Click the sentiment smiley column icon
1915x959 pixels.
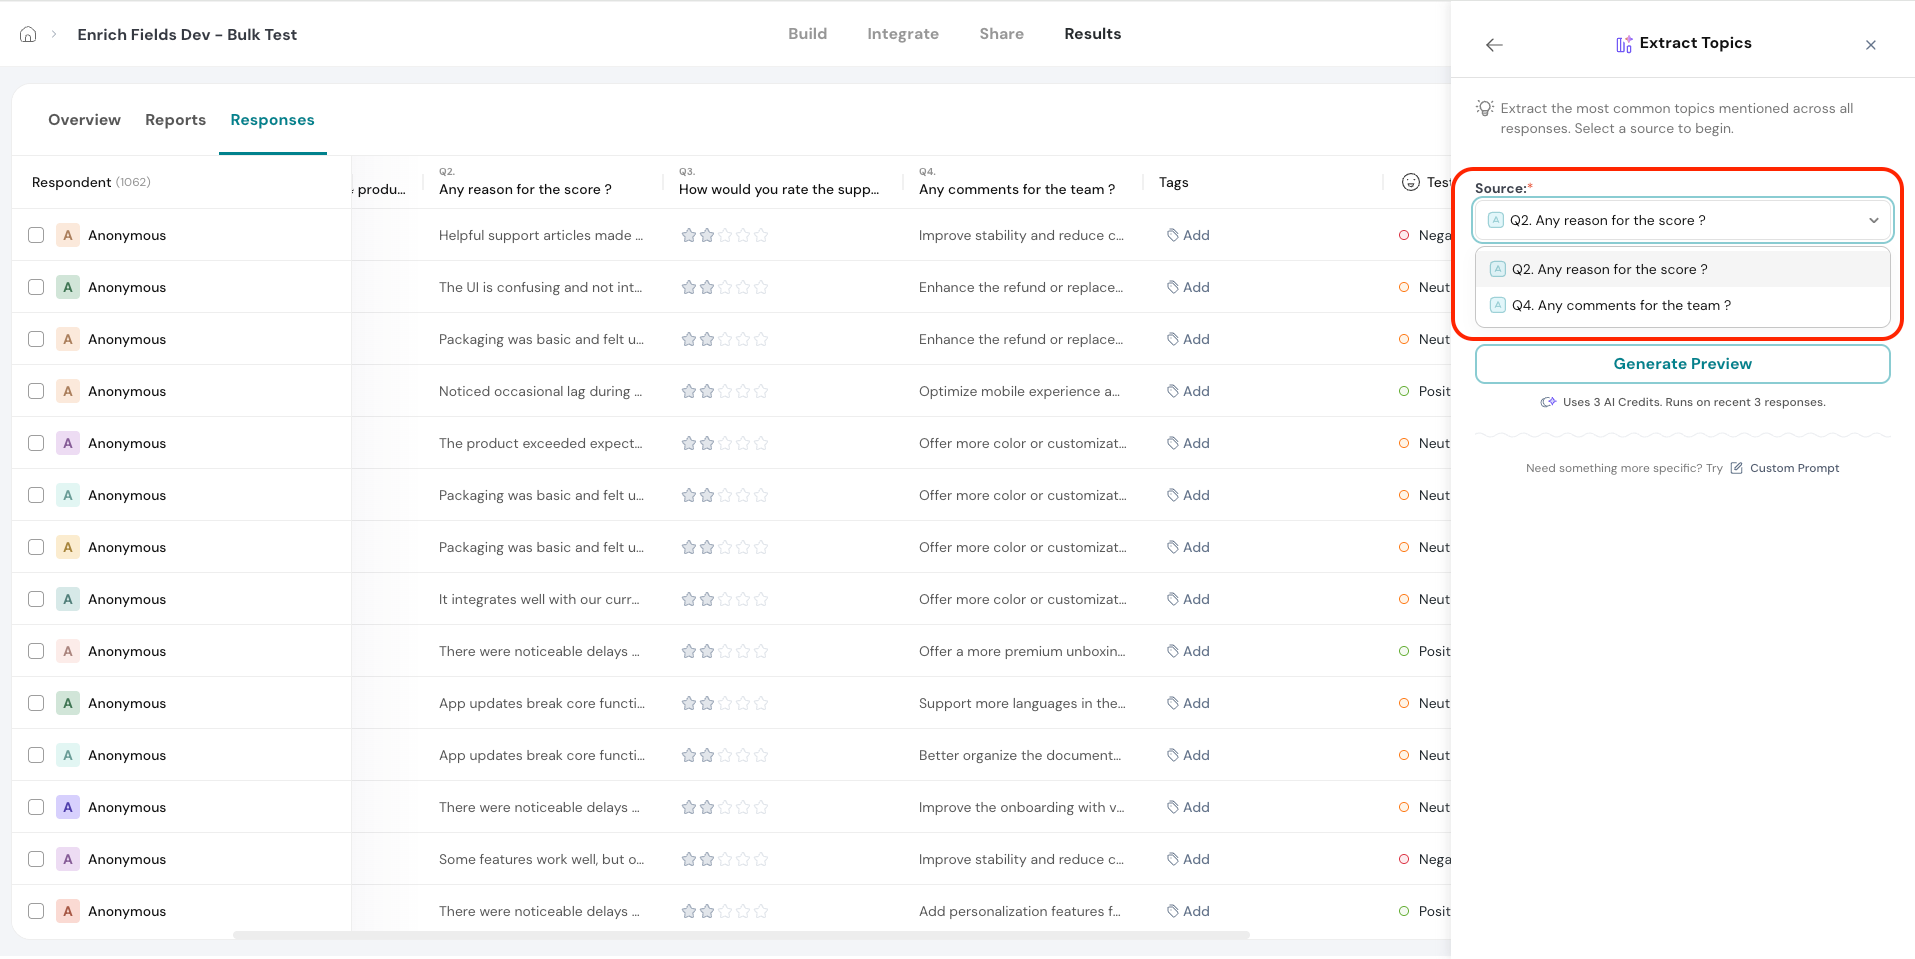coord(1410,182)
